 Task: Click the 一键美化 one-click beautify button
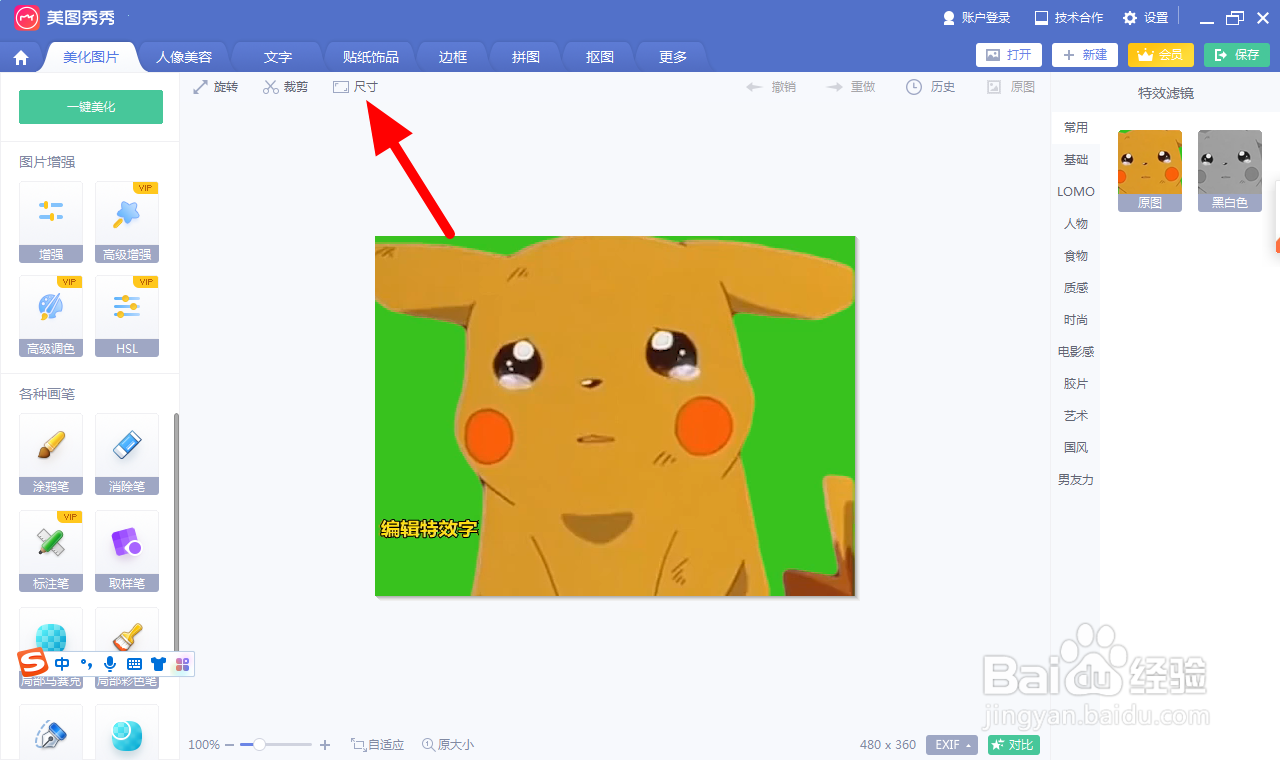click(x=90, y=106)
